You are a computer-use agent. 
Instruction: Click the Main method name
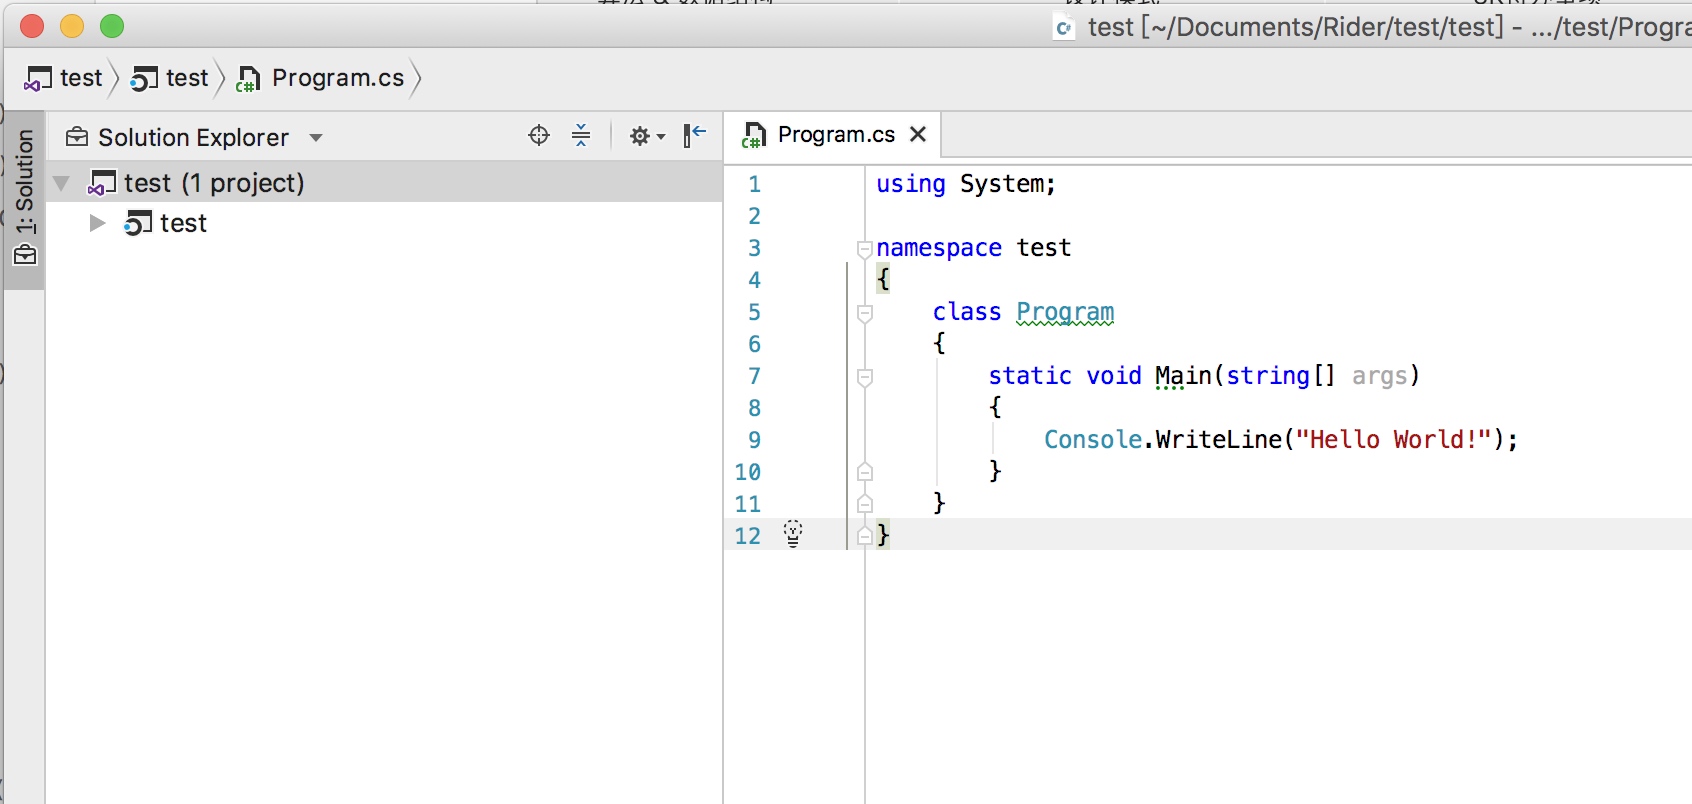click(x=1183, y=376)
